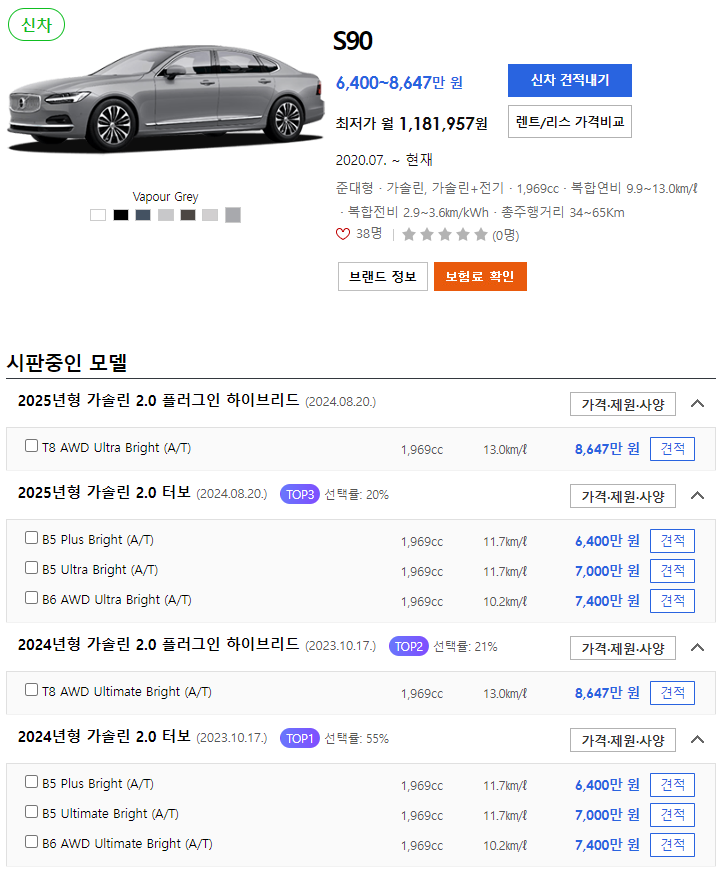Tick the B6 AWD Ultimate Bright checkbox
The width and height of the screenshot is (726, 877).
pyautogui.click(x=31, y=842)
